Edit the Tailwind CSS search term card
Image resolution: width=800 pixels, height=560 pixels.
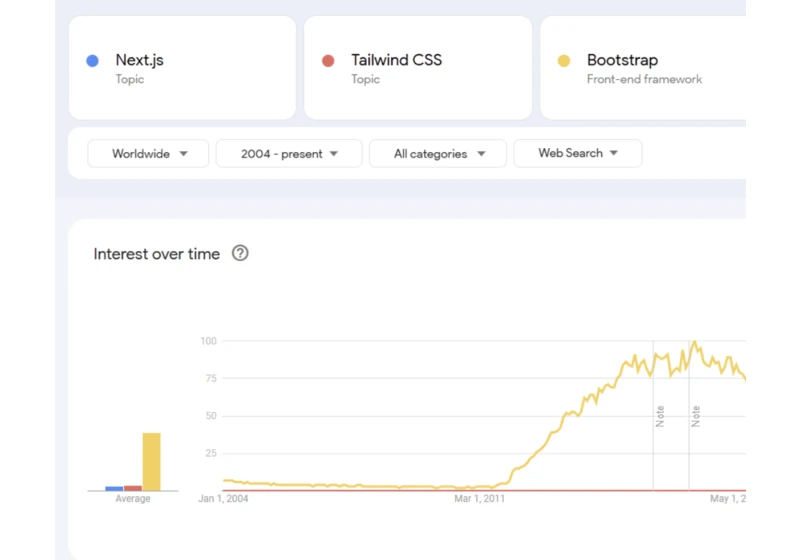tap(418, 68)
